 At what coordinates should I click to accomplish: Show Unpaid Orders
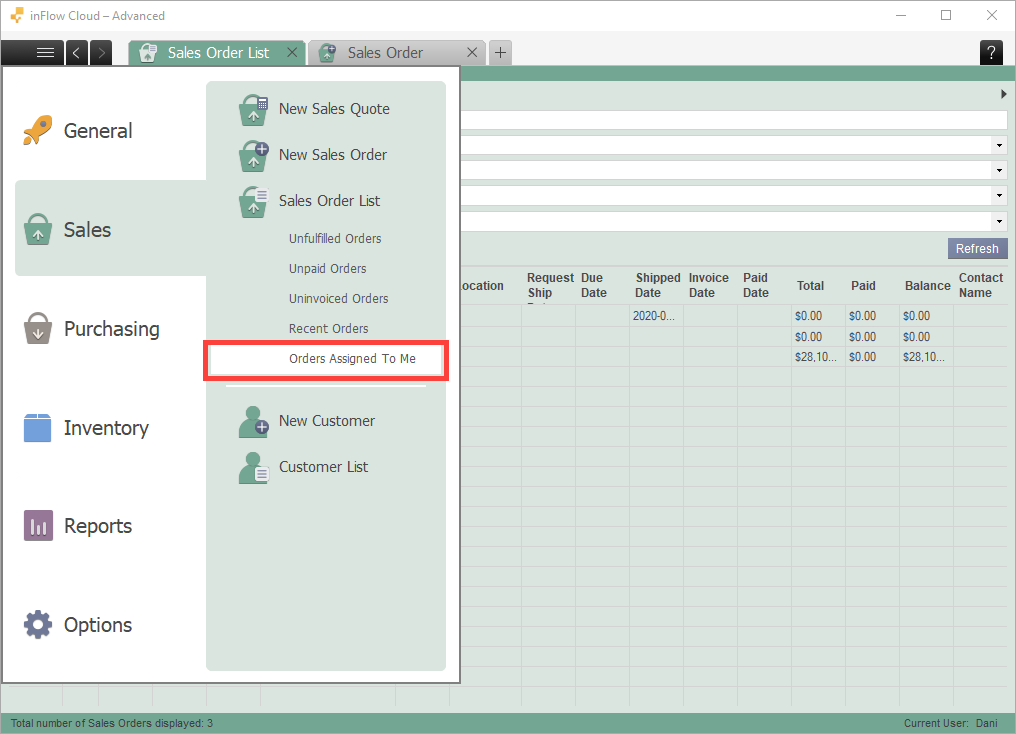click(327, 268)
